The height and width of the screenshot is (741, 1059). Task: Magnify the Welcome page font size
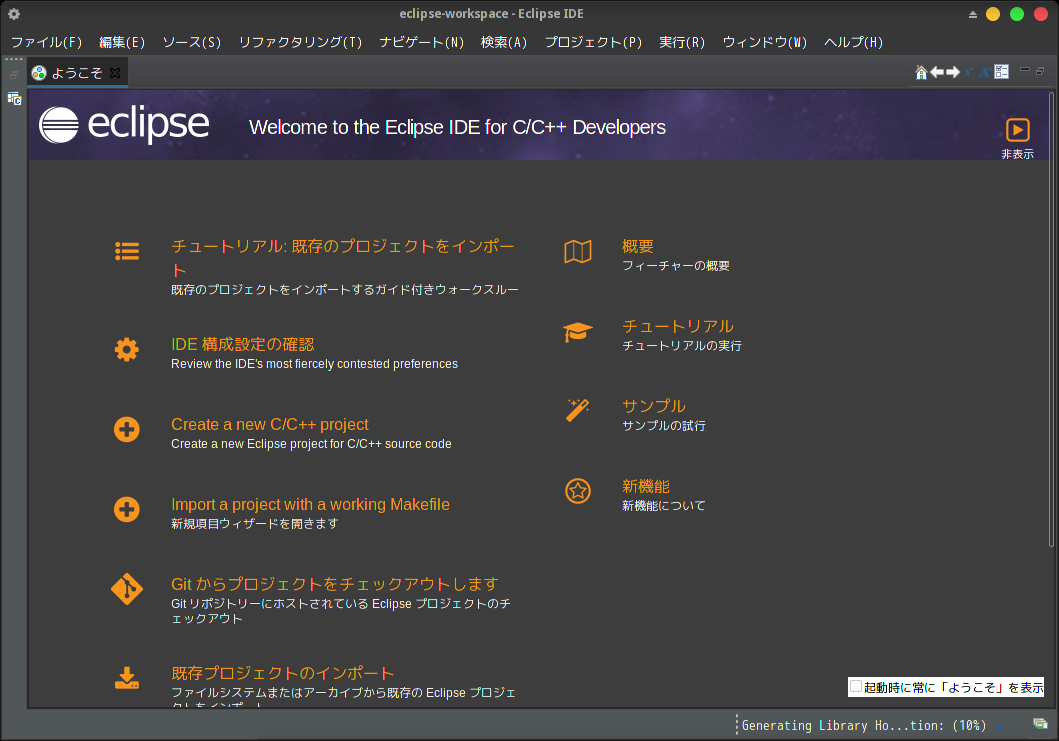coord(985,72)
